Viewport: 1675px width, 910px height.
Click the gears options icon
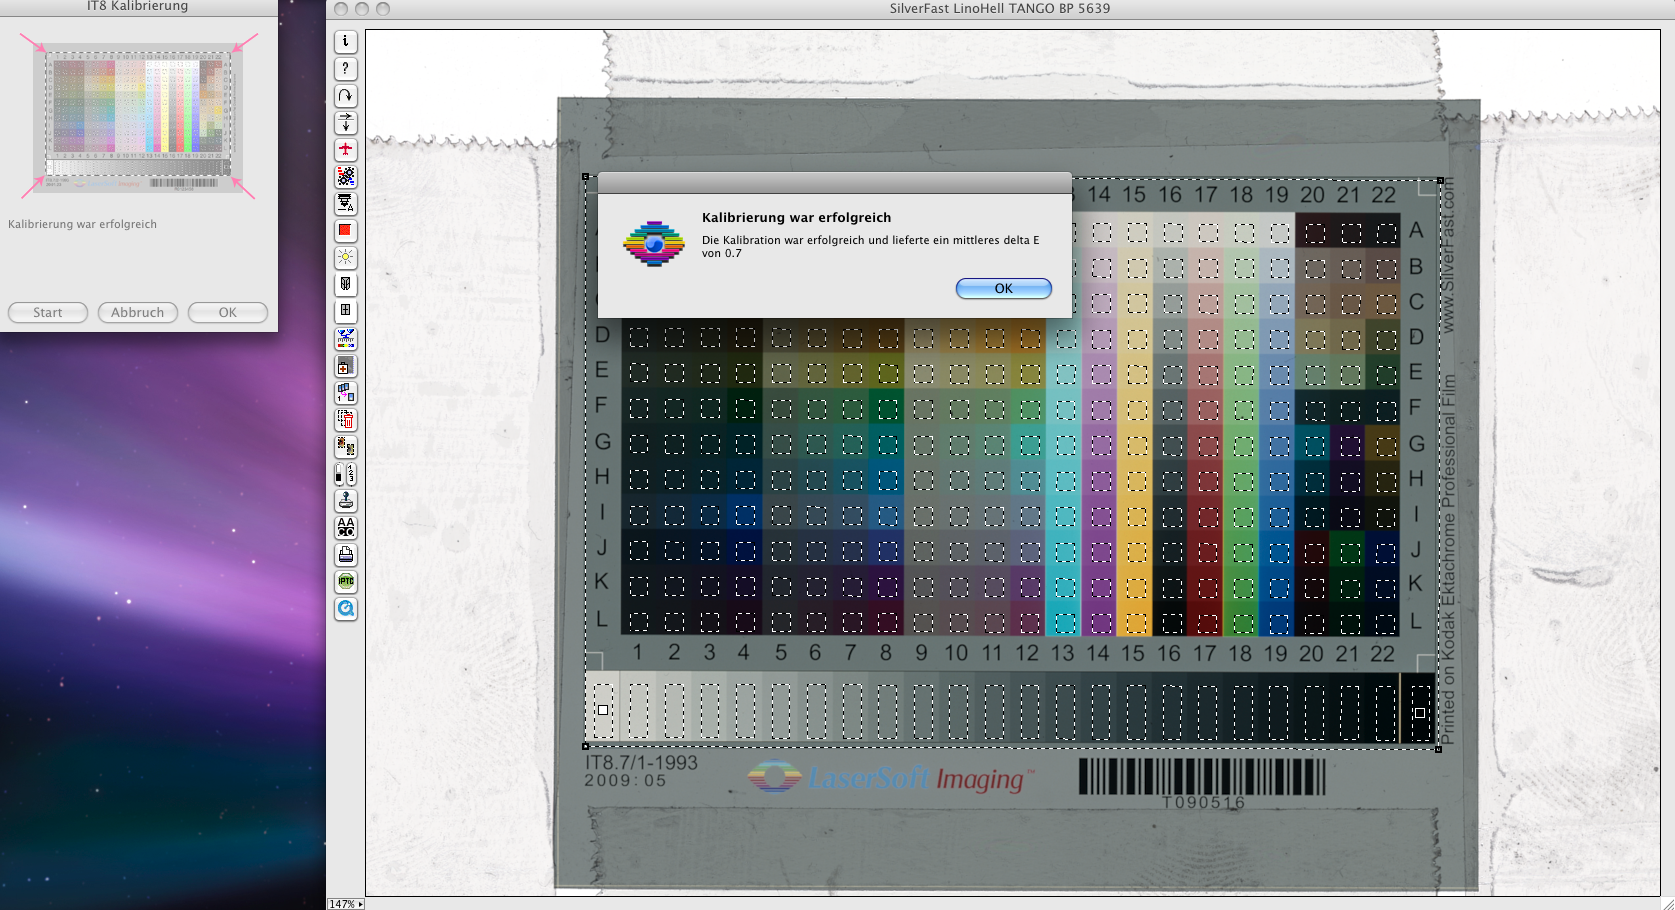(345, 176)
